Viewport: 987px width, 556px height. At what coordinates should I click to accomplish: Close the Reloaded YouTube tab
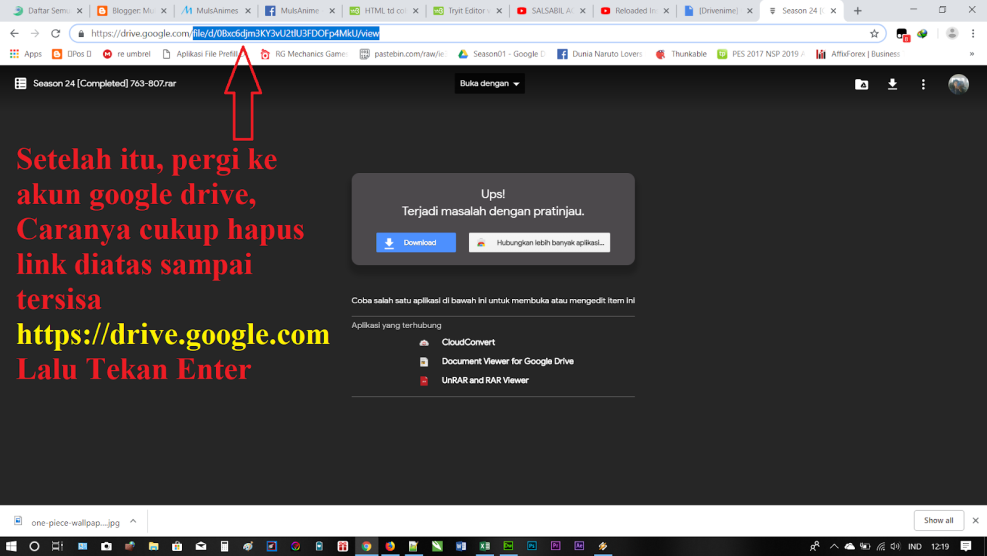click(x=666, y=11)
